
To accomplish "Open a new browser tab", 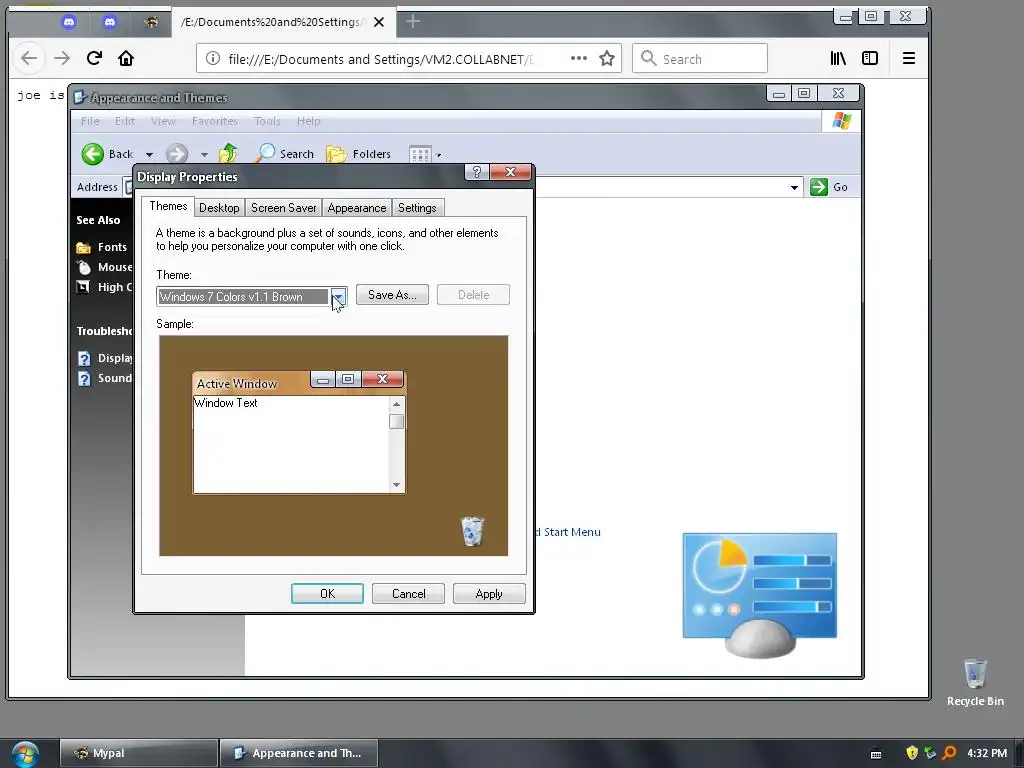I will point(413,22).
